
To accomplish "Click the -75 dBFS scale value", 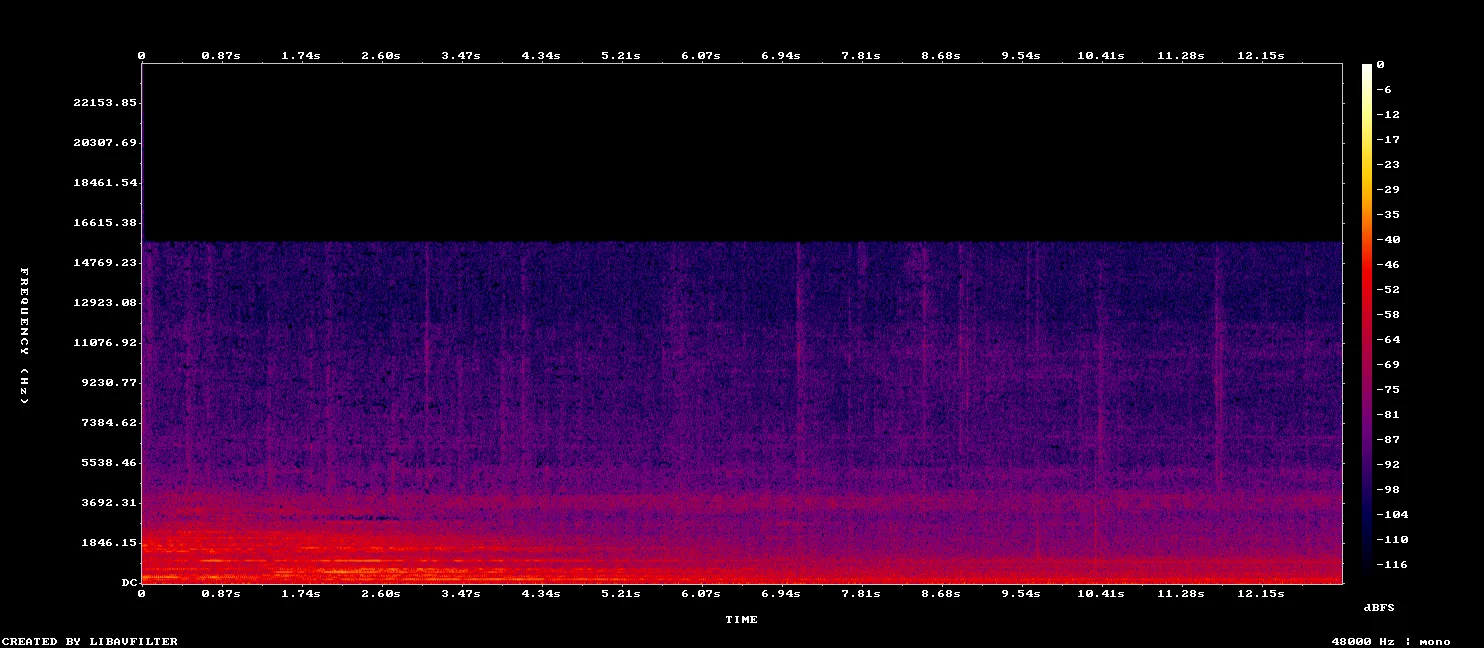I will pos(1388,390).
